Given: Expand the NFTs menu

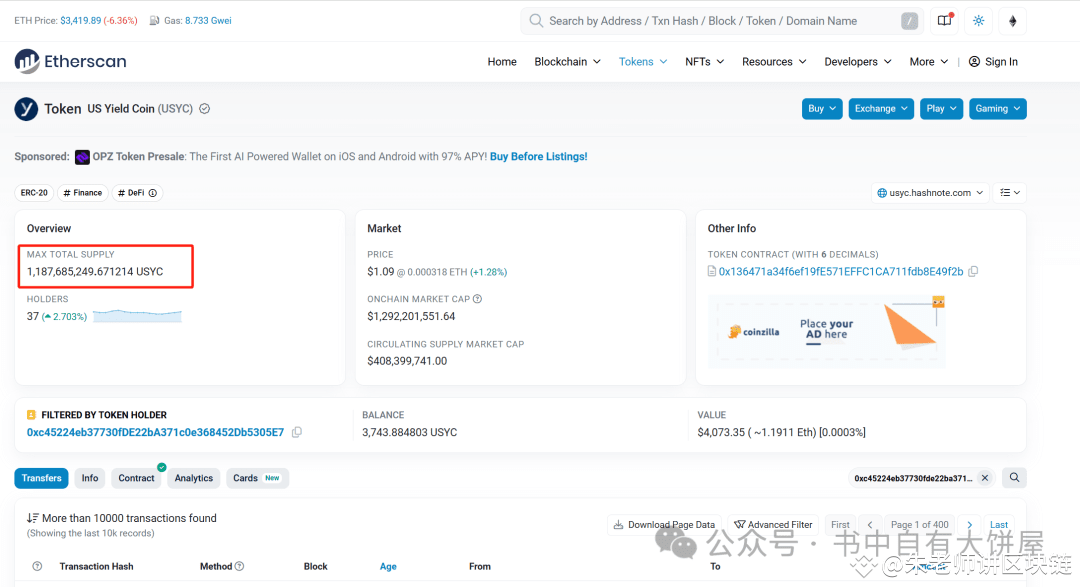Looking at the screenshot, I should click(705, 62).
